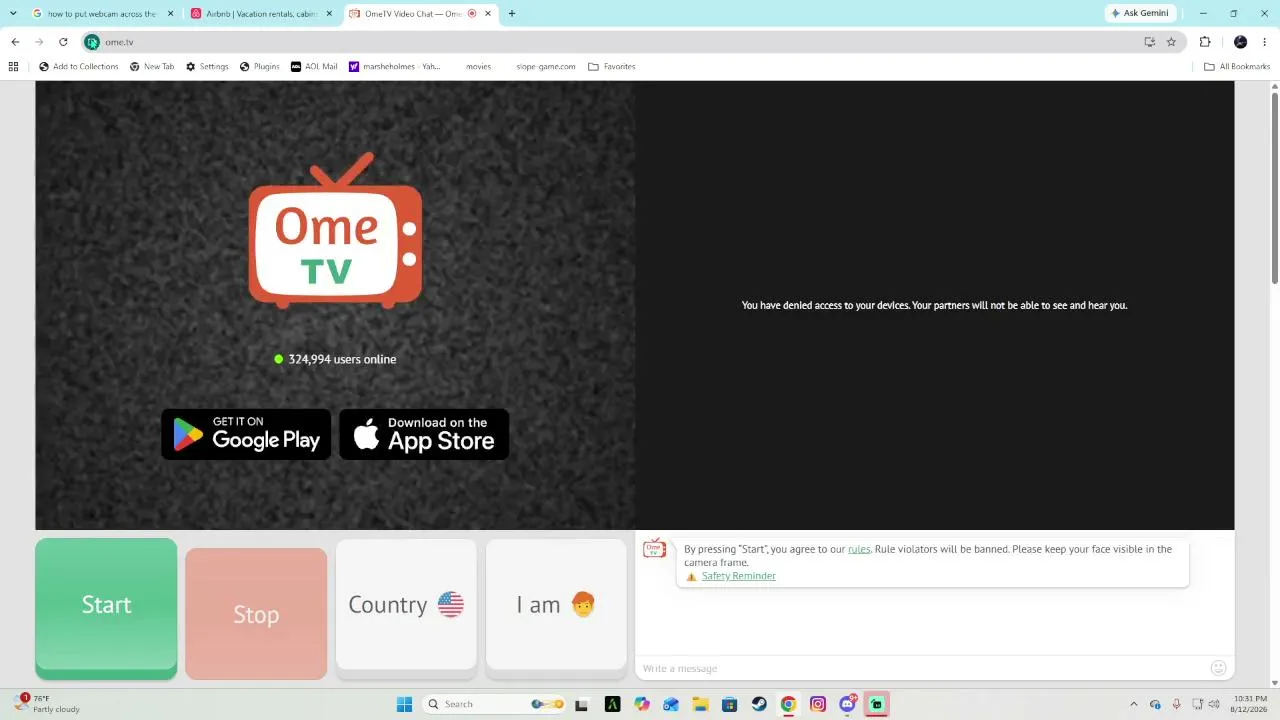Open Instagram from the taskbar

pyautogui.click(x=818, y=704)
